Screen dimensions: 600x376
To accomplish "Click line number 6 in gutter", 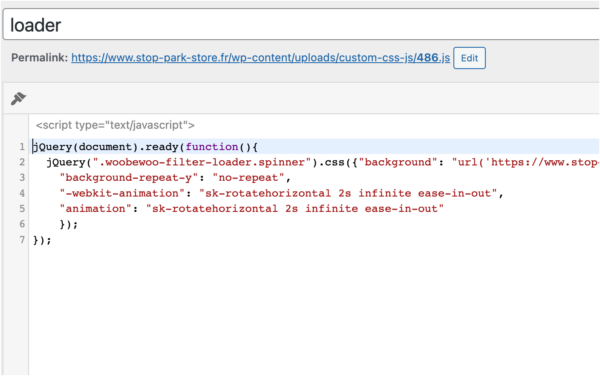I will 22,224.
